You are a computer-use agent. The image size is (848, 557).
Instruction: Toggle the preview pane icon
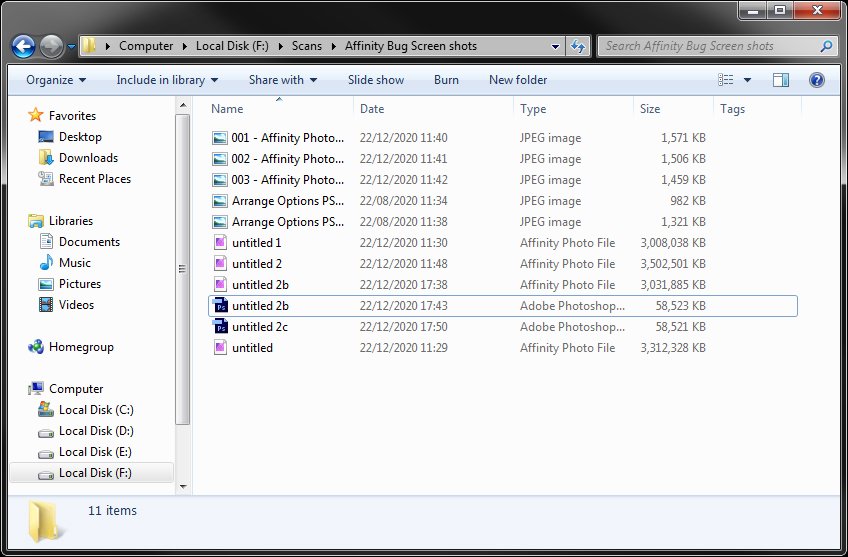tap(780, 80)
